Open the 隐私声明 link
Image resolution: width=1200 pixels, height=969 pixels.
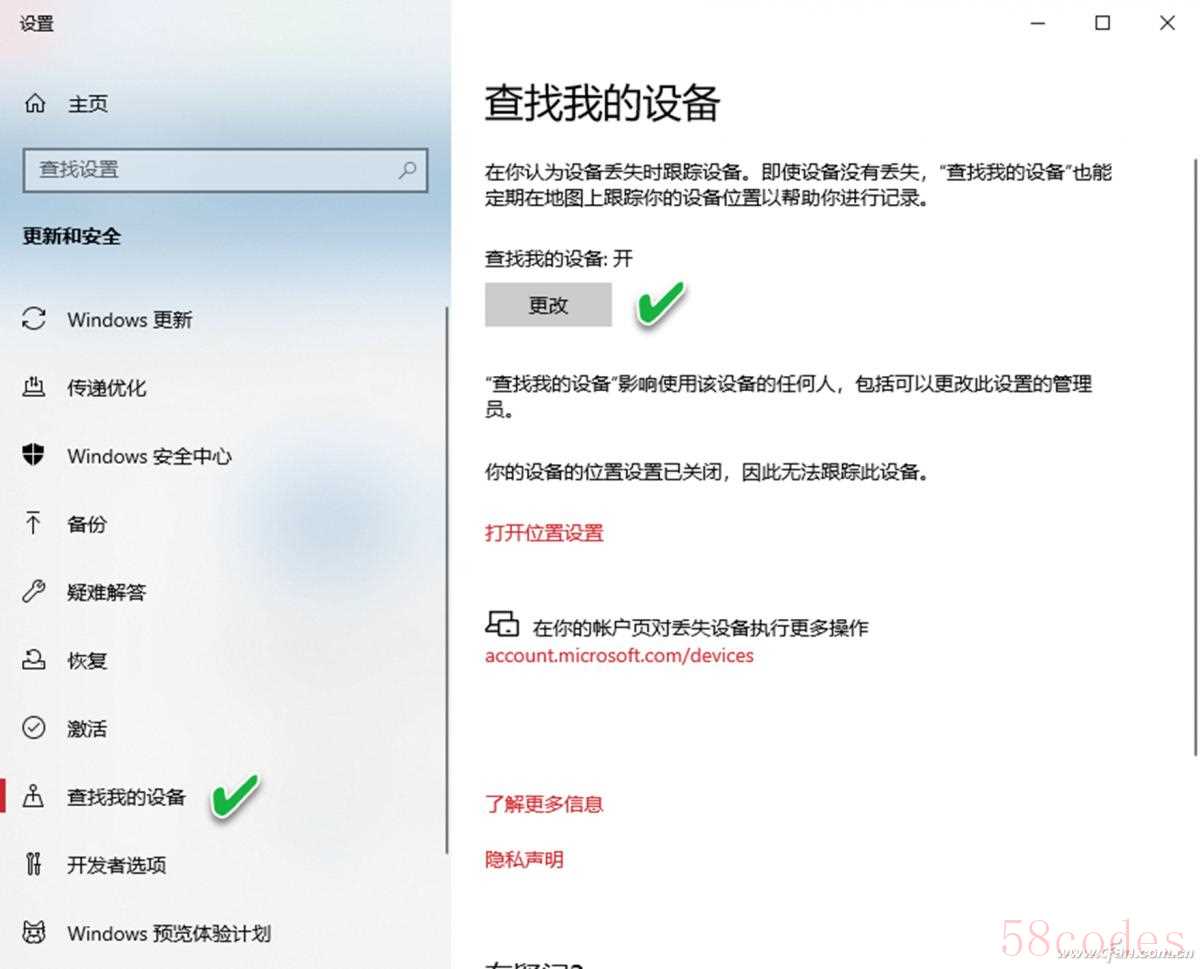[x=524, y=859]
